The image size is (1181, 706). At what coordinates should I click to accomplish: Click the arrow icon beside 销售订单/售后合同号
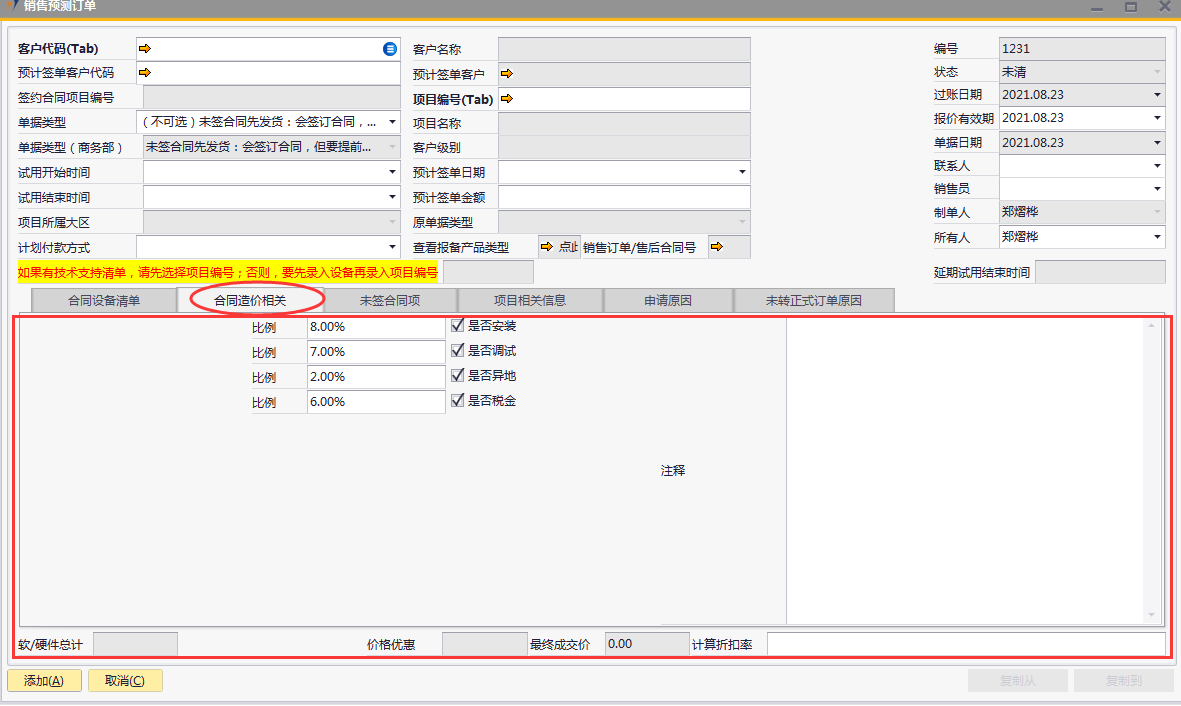point(716,247)
